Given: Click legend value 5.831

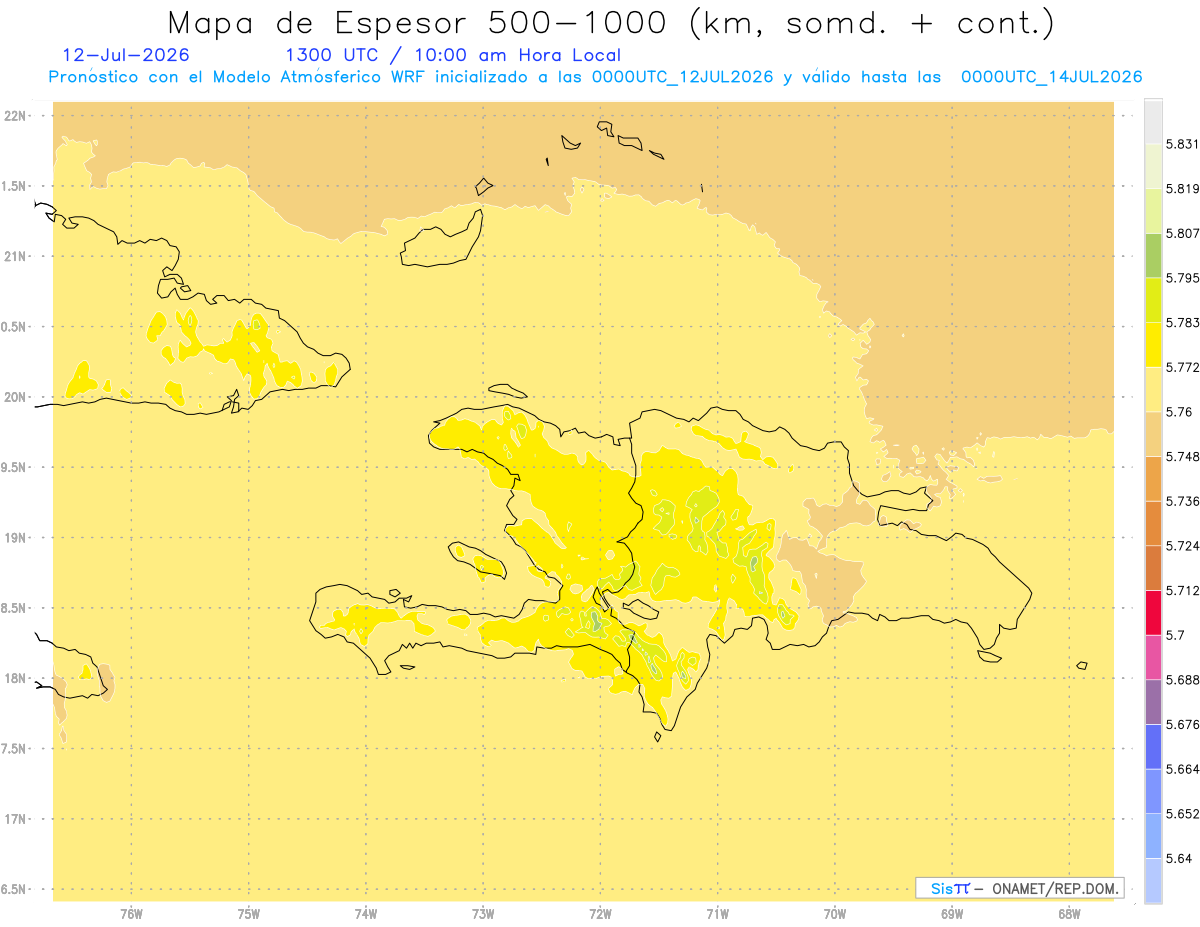Looking at the screenshot, I should tap(1182, 144).
